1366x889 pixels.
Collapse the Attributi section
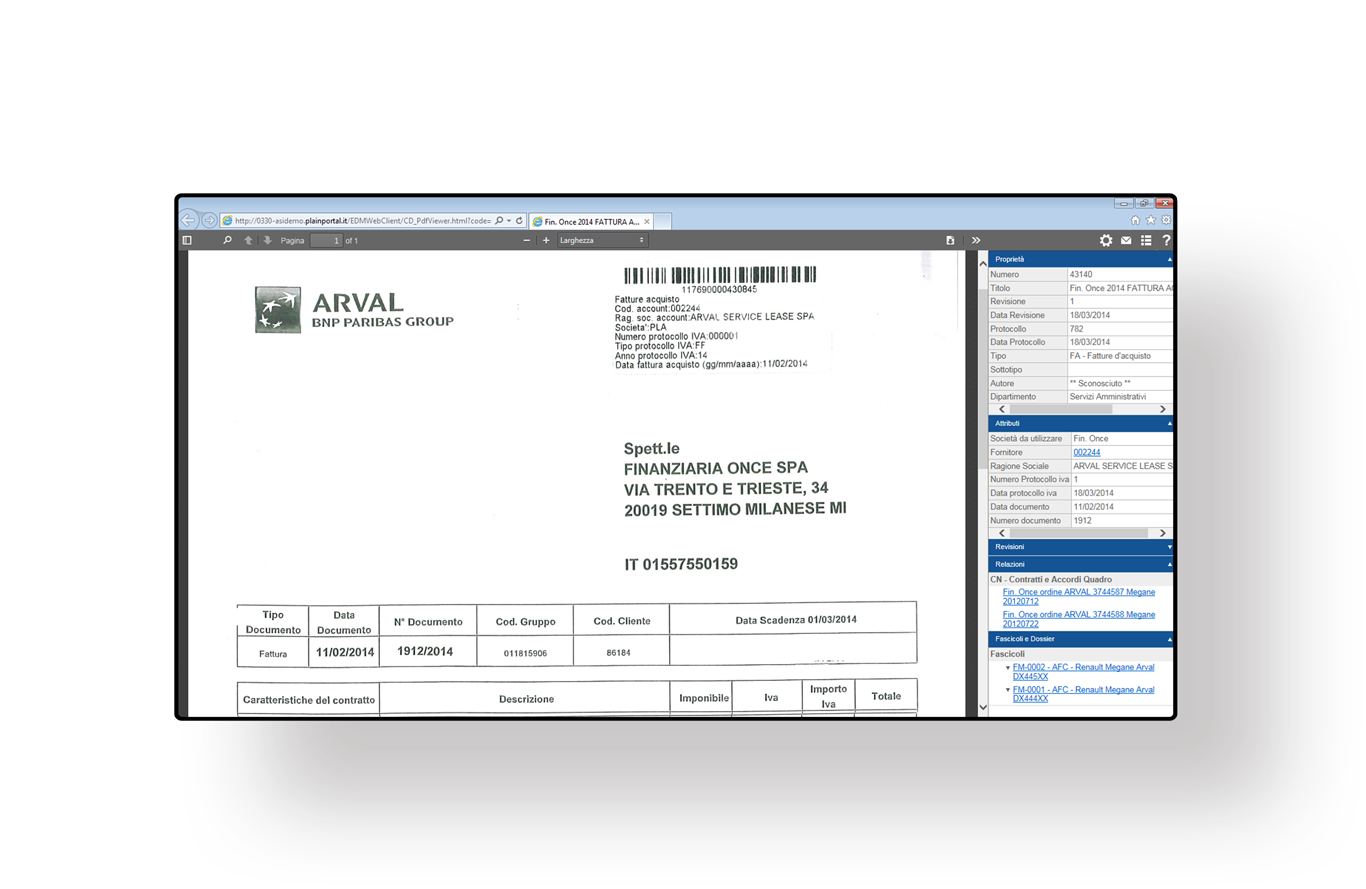[1081, 424]
